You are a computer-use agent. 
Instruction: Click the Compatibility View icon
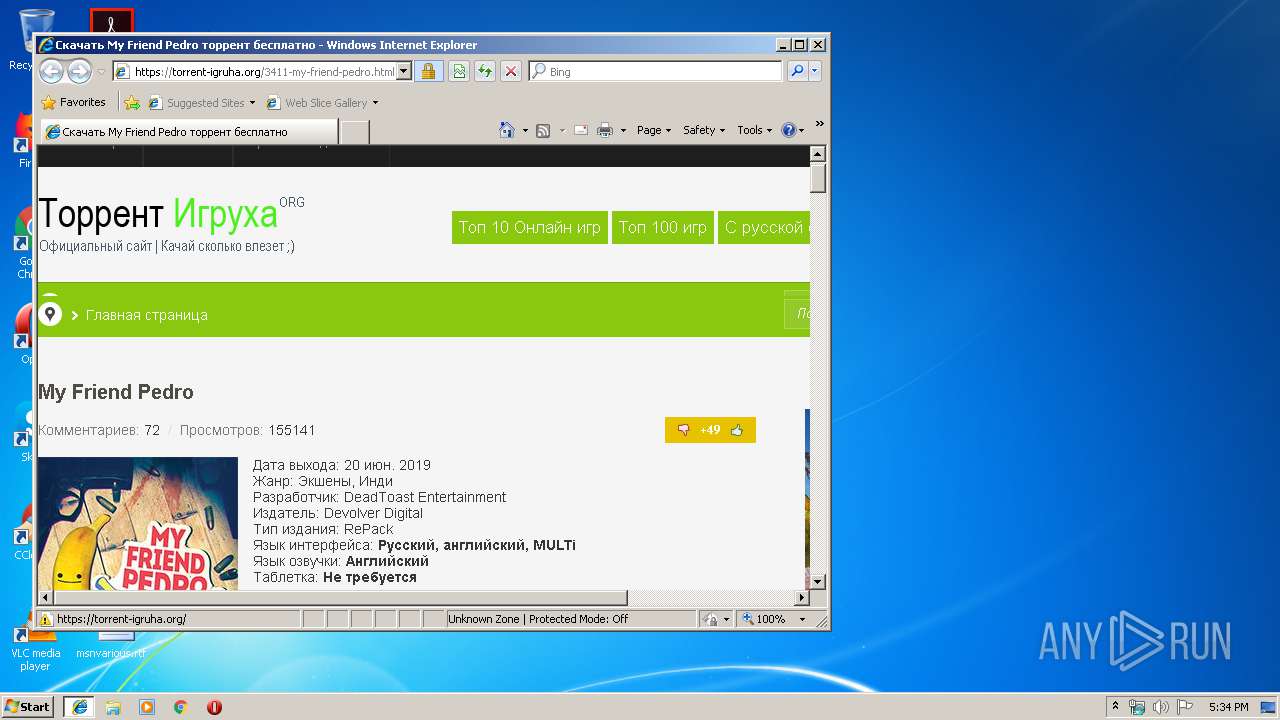pos(459,71)
